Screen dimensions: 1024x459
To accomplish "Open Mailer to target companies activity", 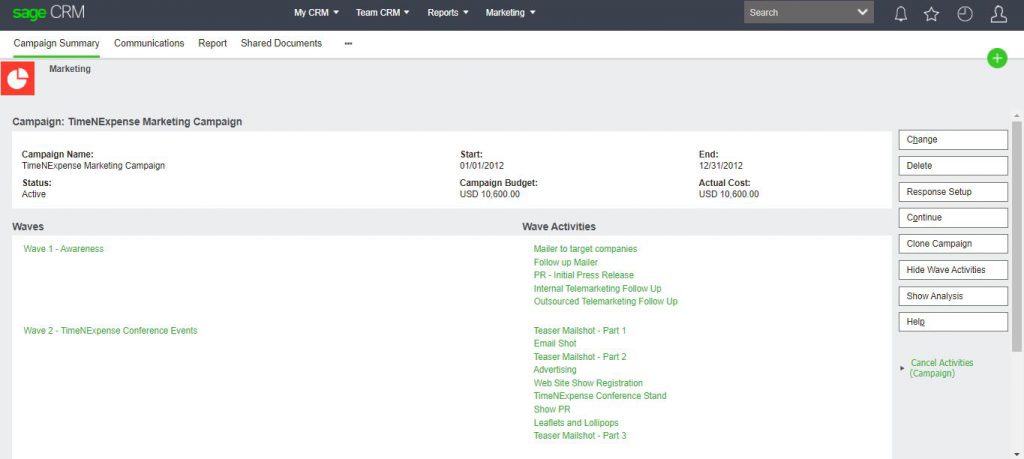I will pyautogui.click(x=585, y=249).
